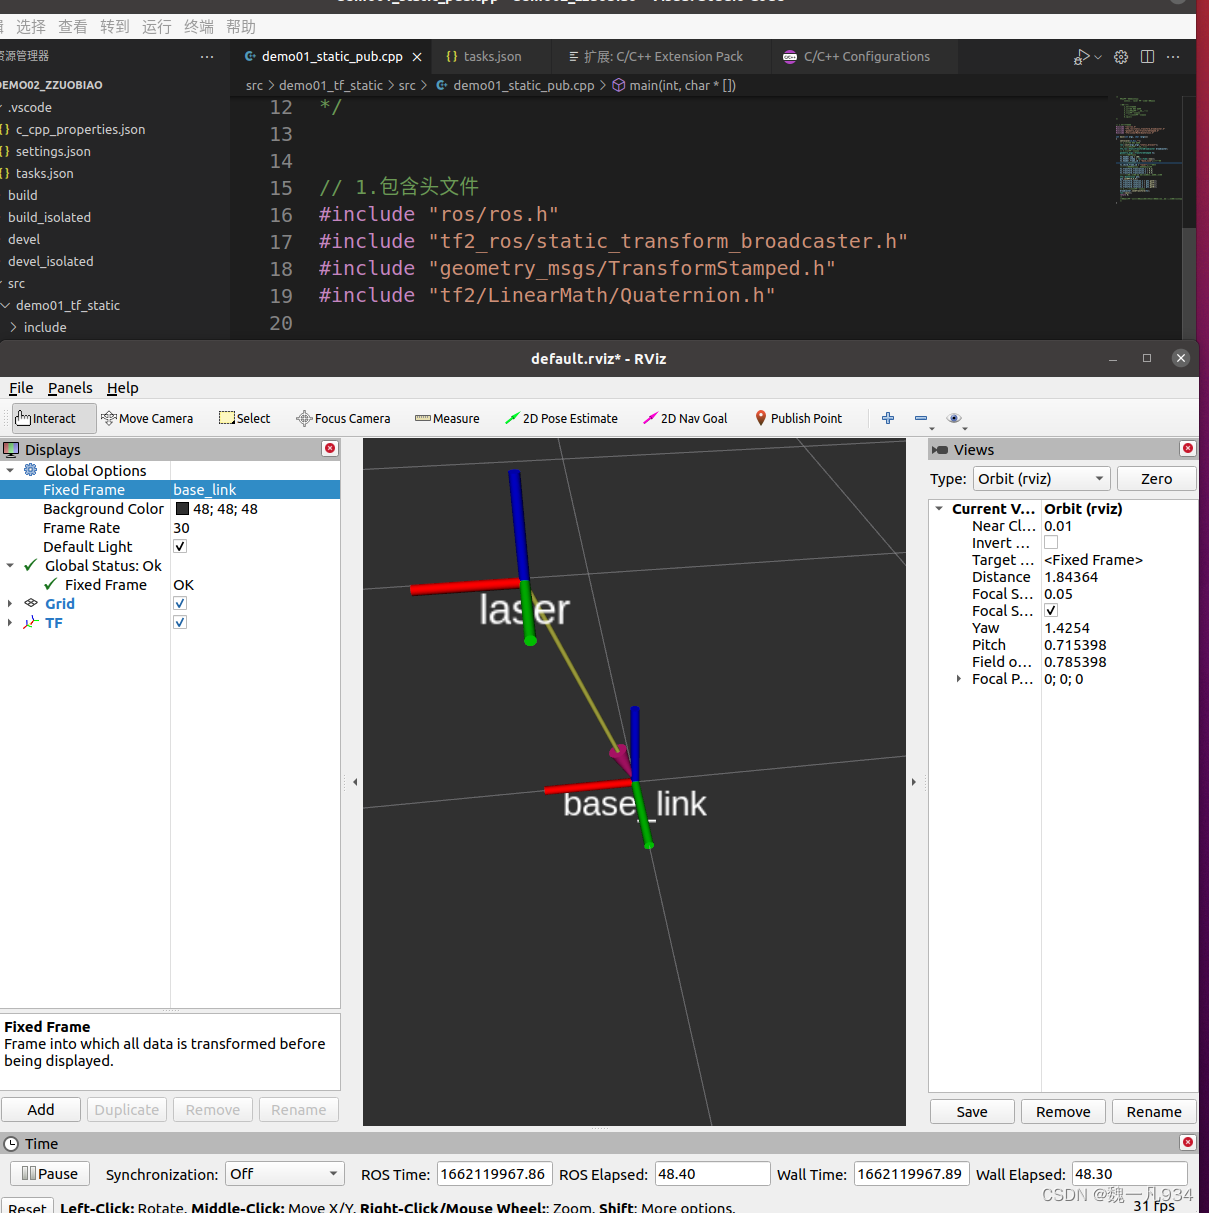Open the Synchronization dropdown set to Off

coord(284,1173)
